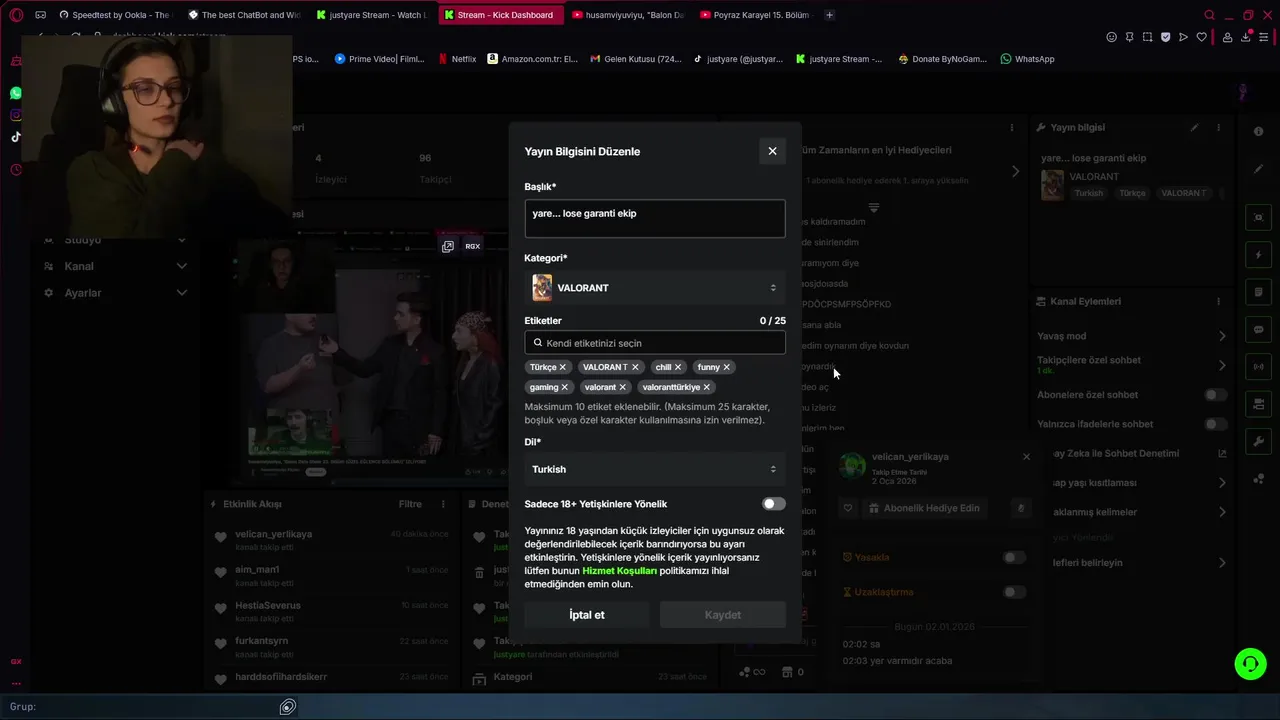Open the Gelen Kutusu Gmail bookmark
The height and width of the screenshot is (720, 1280).
(636, 59)
